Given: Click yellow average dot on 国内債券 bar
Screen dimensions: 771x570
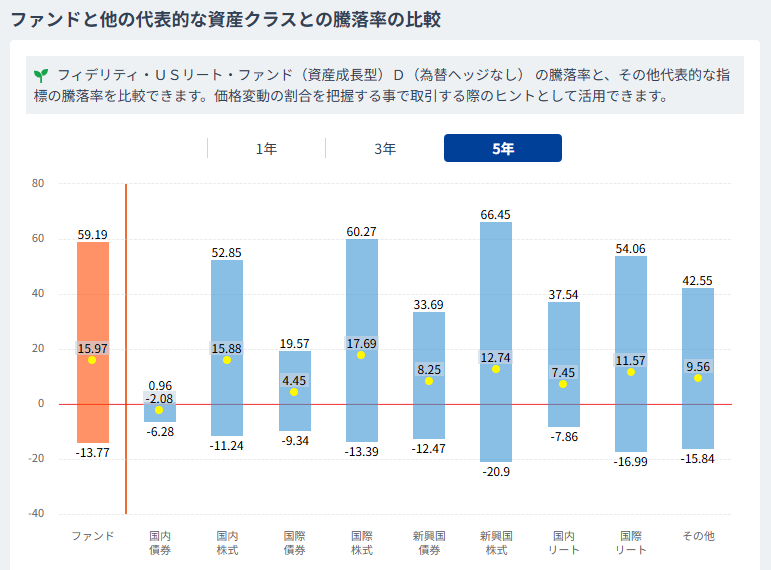Looking at the screenshot, I should pyautogui.click(x=159, y=410).
